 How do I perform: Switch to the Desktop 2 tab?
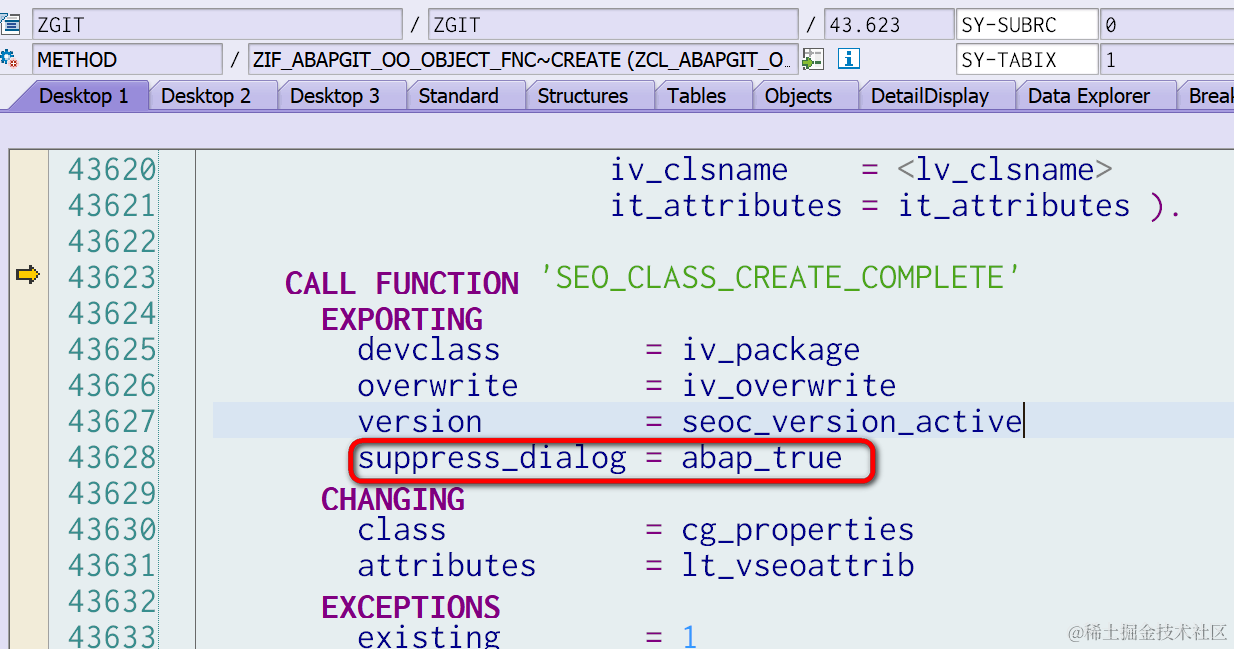(206, 96)
